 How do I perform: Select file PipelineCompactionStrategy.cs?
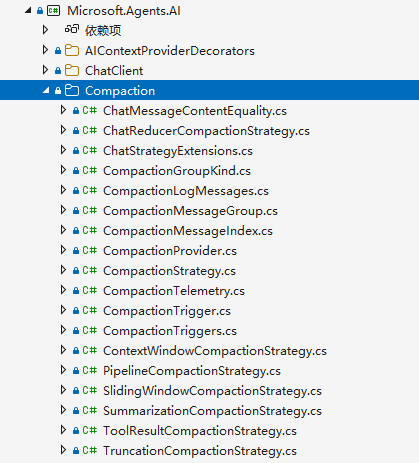click(x=192, y=371)
